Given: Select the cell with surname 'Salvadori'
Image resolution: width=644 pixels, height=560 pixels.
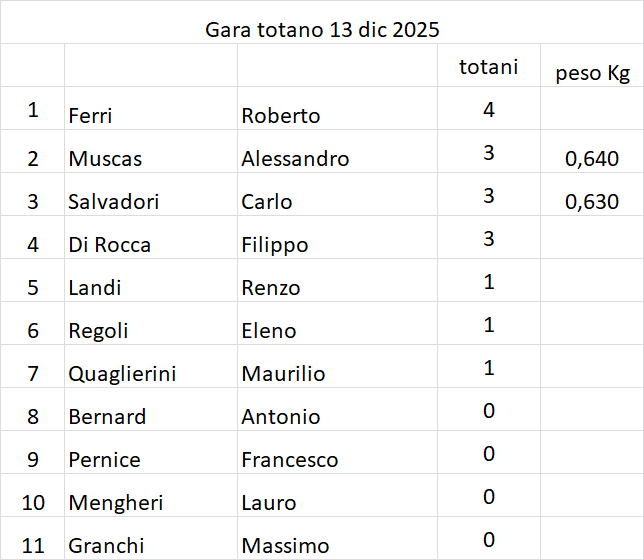Looking at the screenshot, I should click(x=114, y=201).
